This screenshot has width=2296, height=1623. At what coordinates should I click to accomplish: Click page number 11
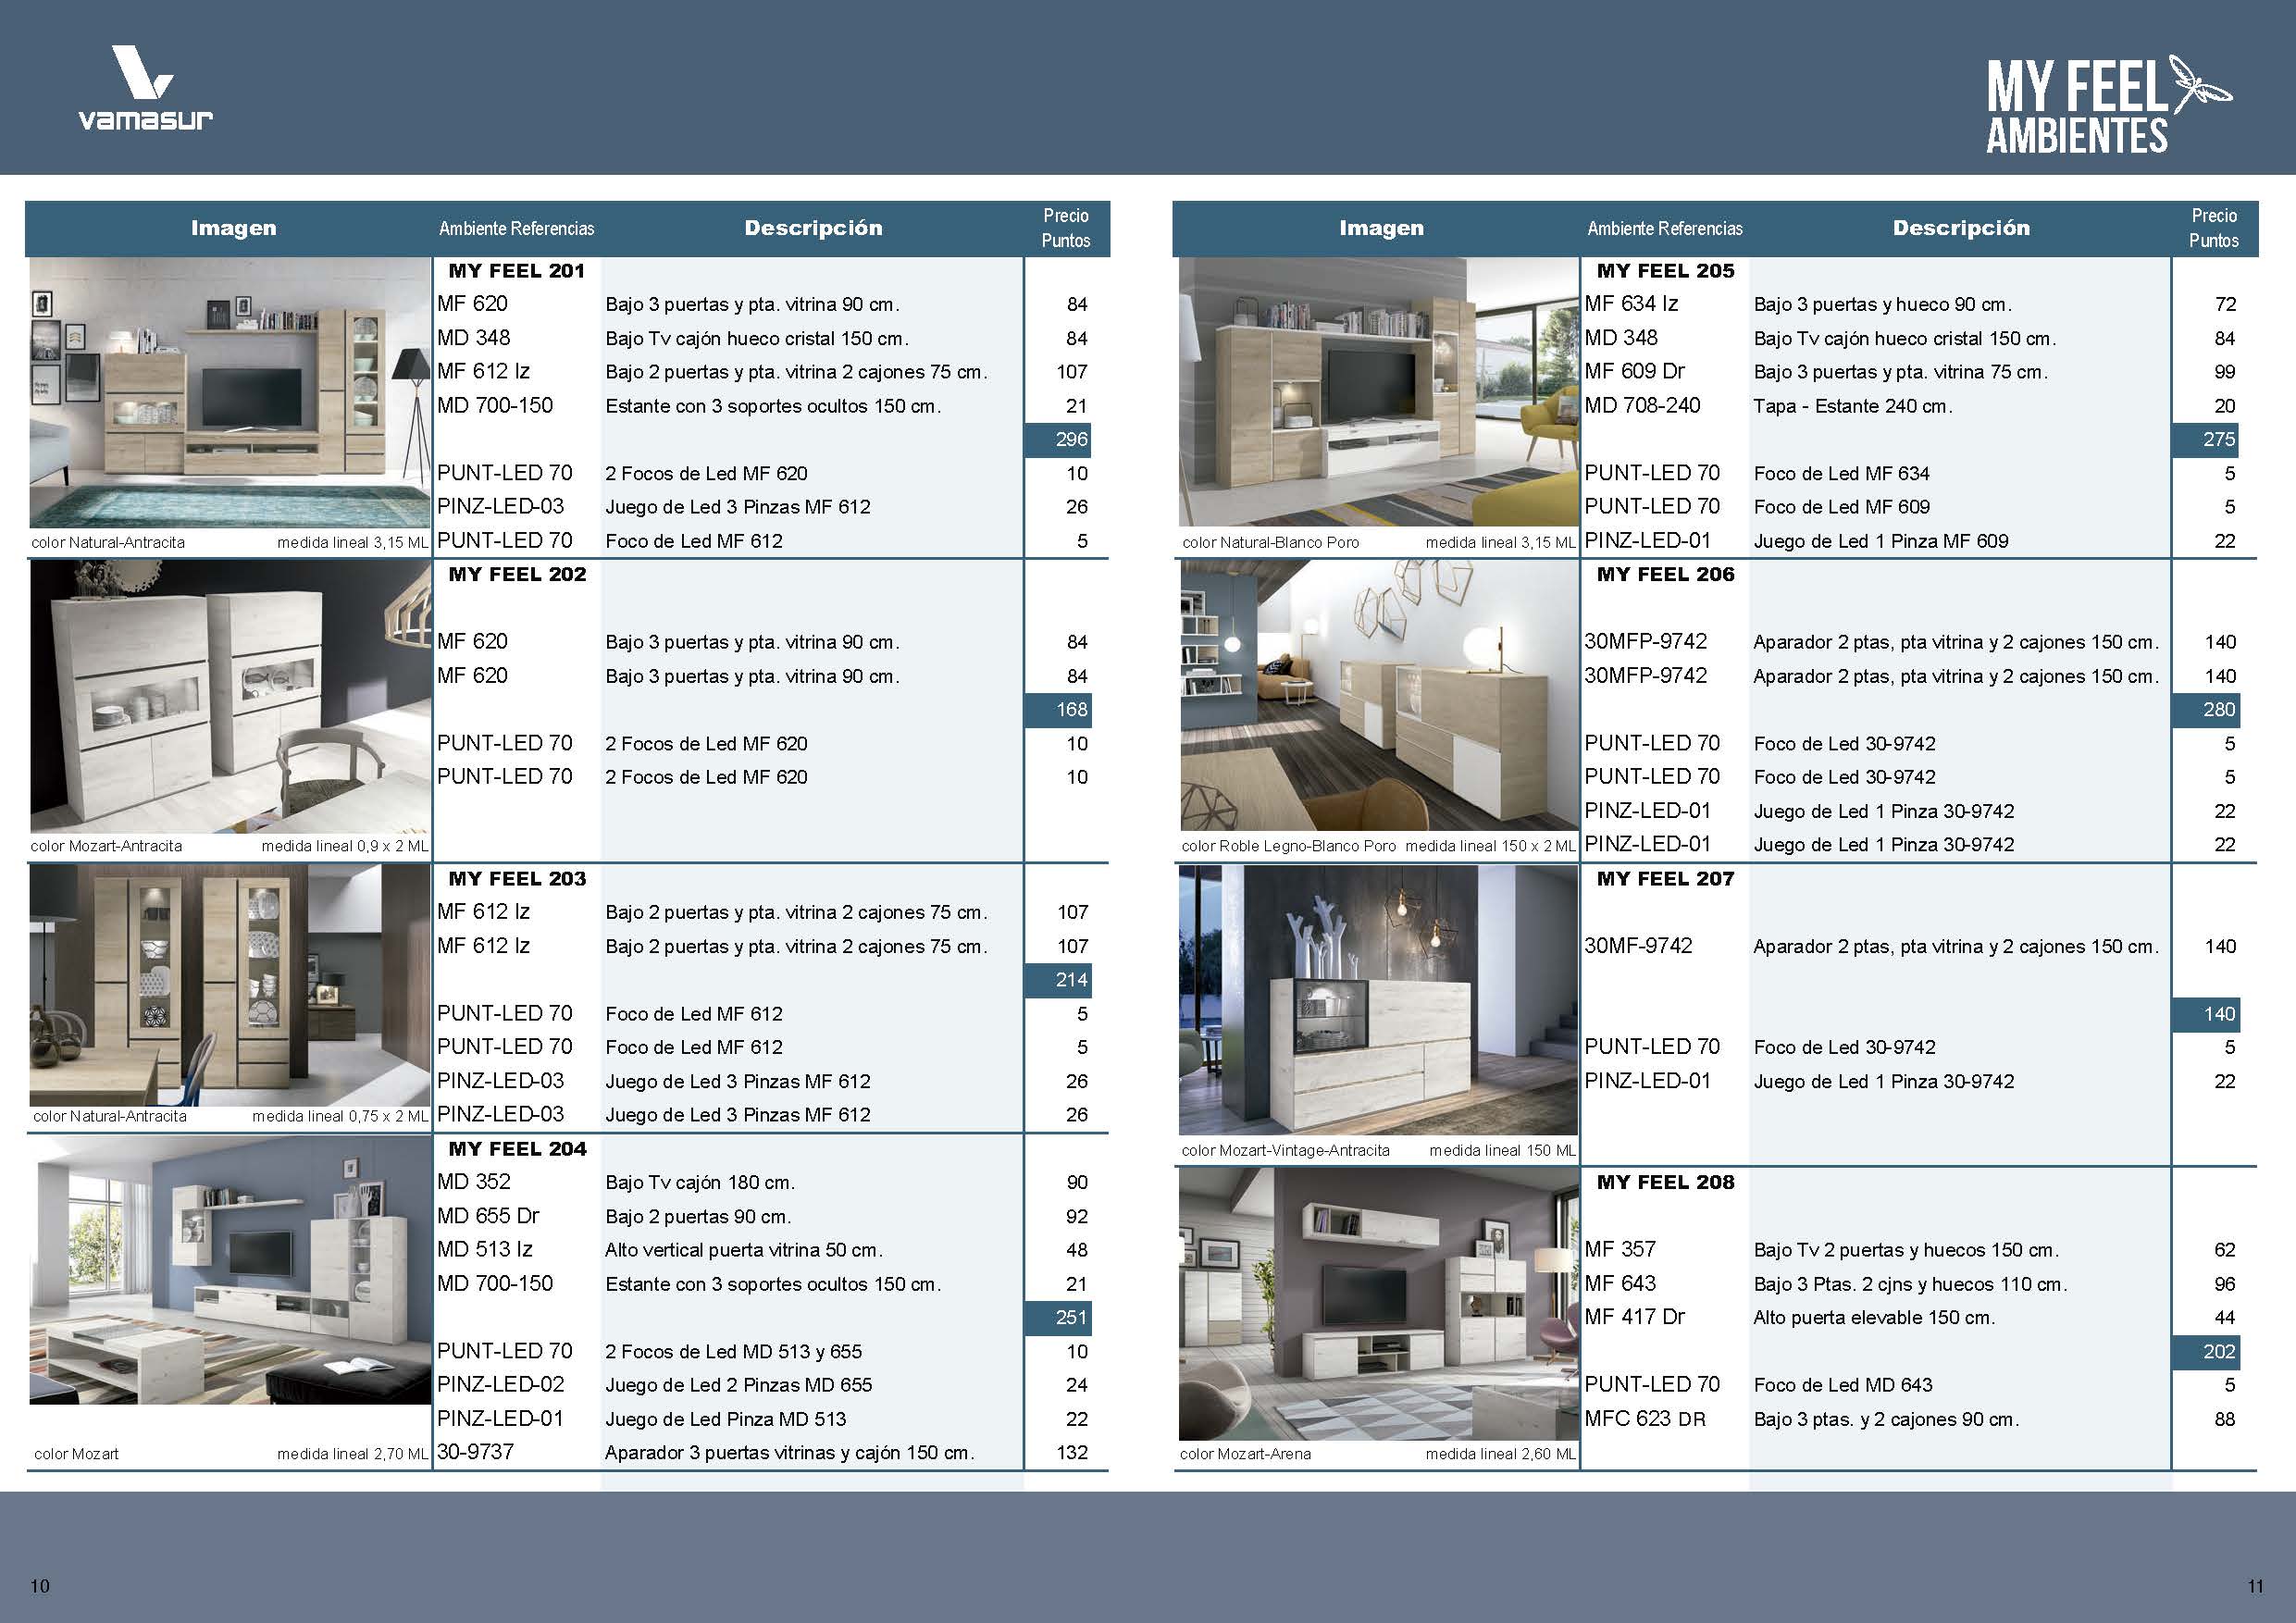[x=2255, y=1586]
